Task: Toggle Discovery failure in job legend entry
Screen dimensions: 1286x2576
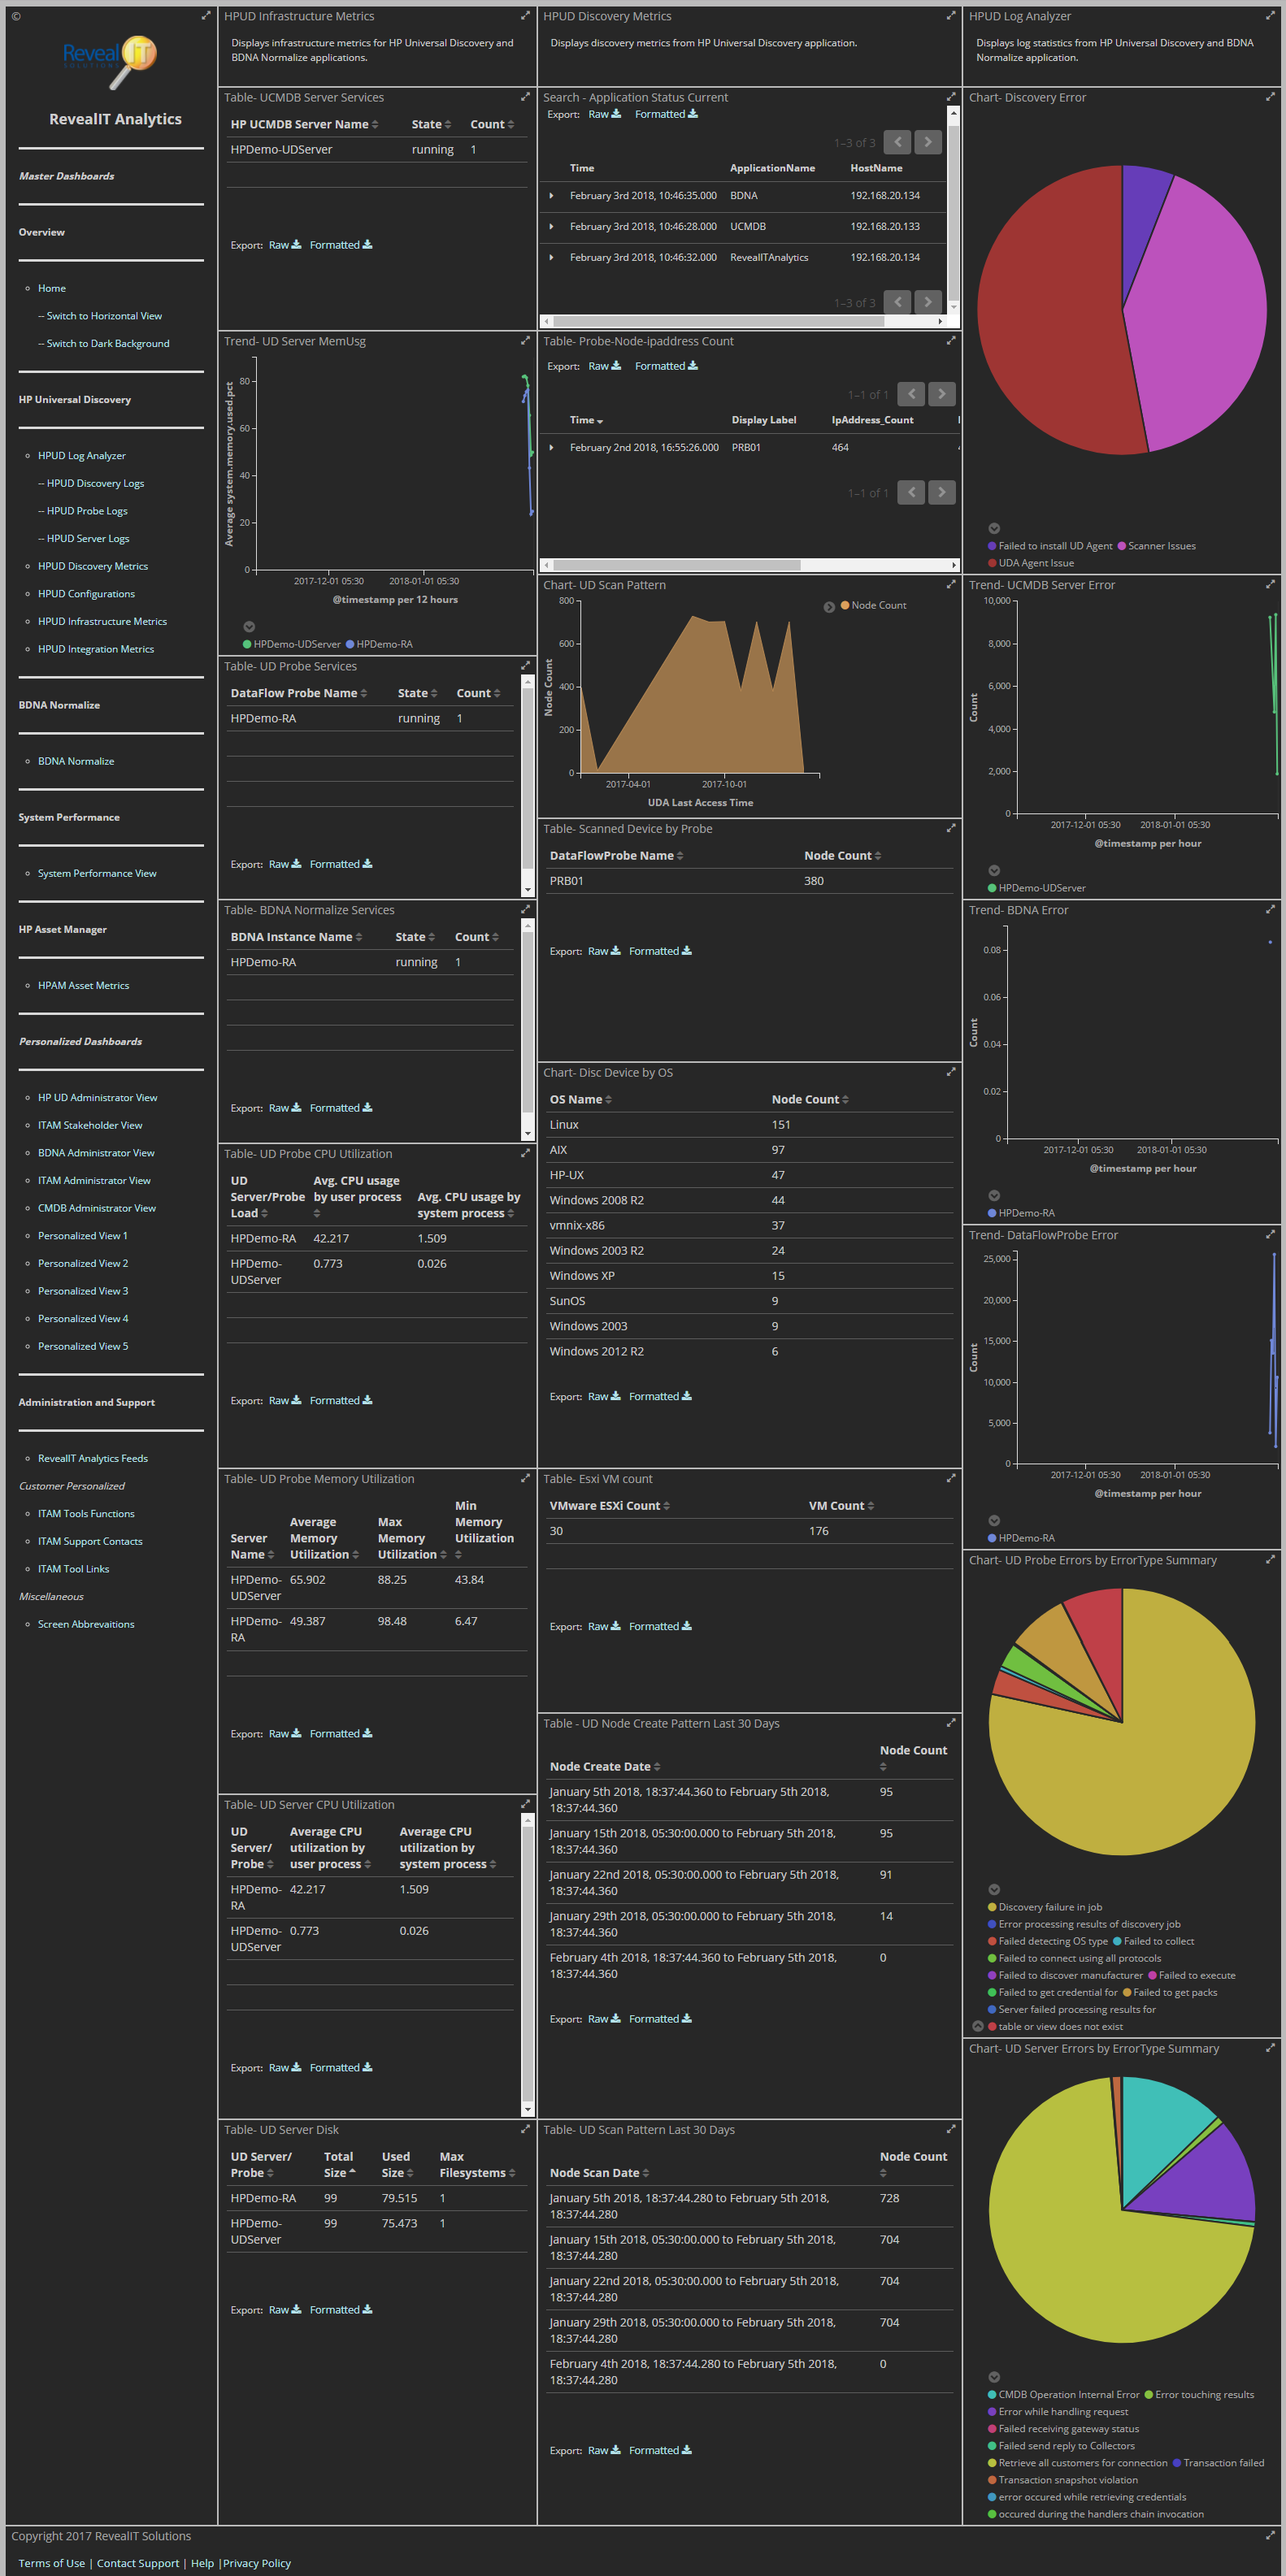Action: click(1045, 1907)
